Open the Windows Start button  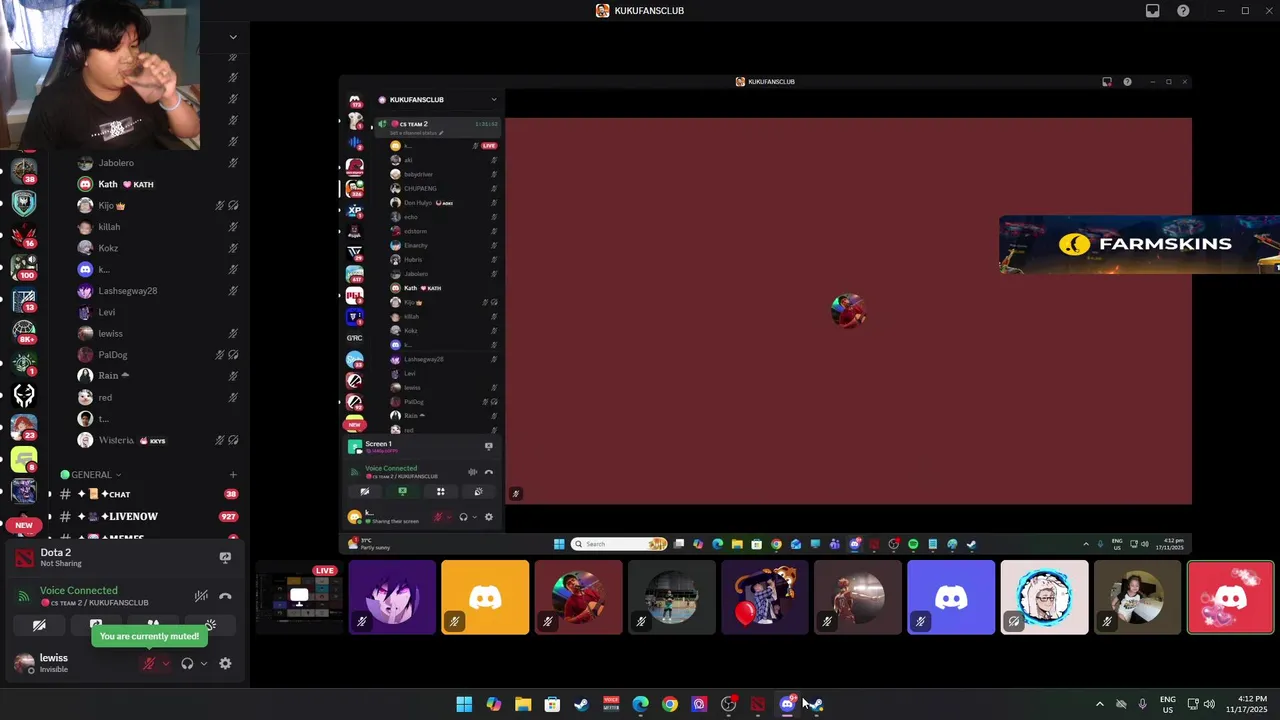(464, 704)
